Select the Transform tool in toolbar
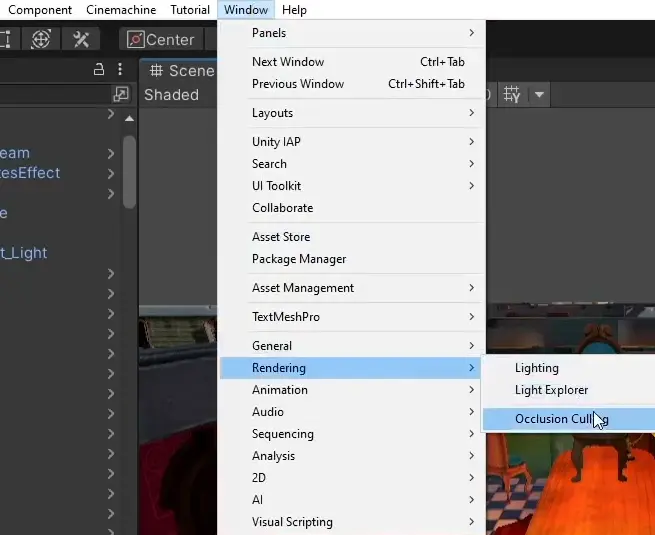The height and width of the screenshot is (535, 655). (x=41, y=39)
